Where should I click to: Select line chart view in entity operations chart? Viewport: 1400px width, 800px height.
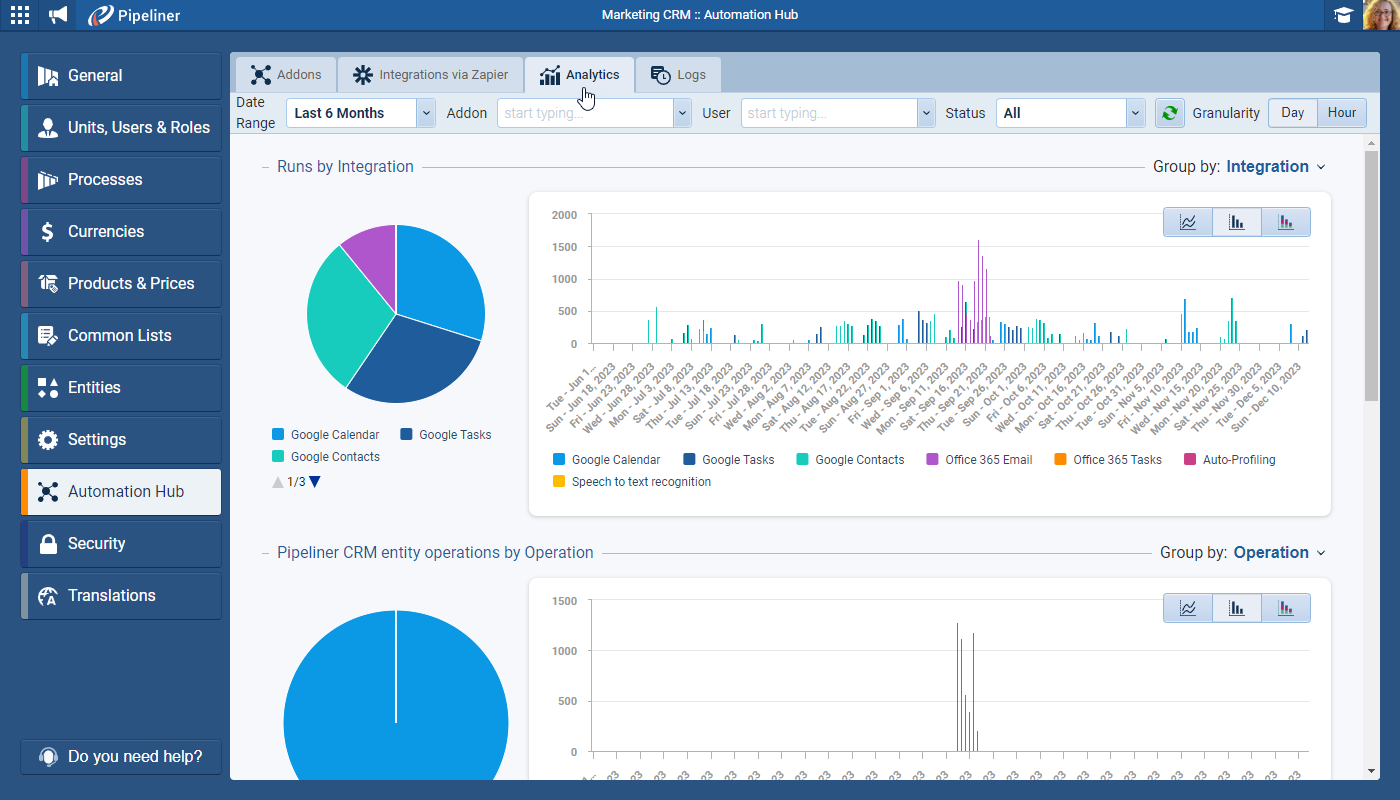point(1188,608)
